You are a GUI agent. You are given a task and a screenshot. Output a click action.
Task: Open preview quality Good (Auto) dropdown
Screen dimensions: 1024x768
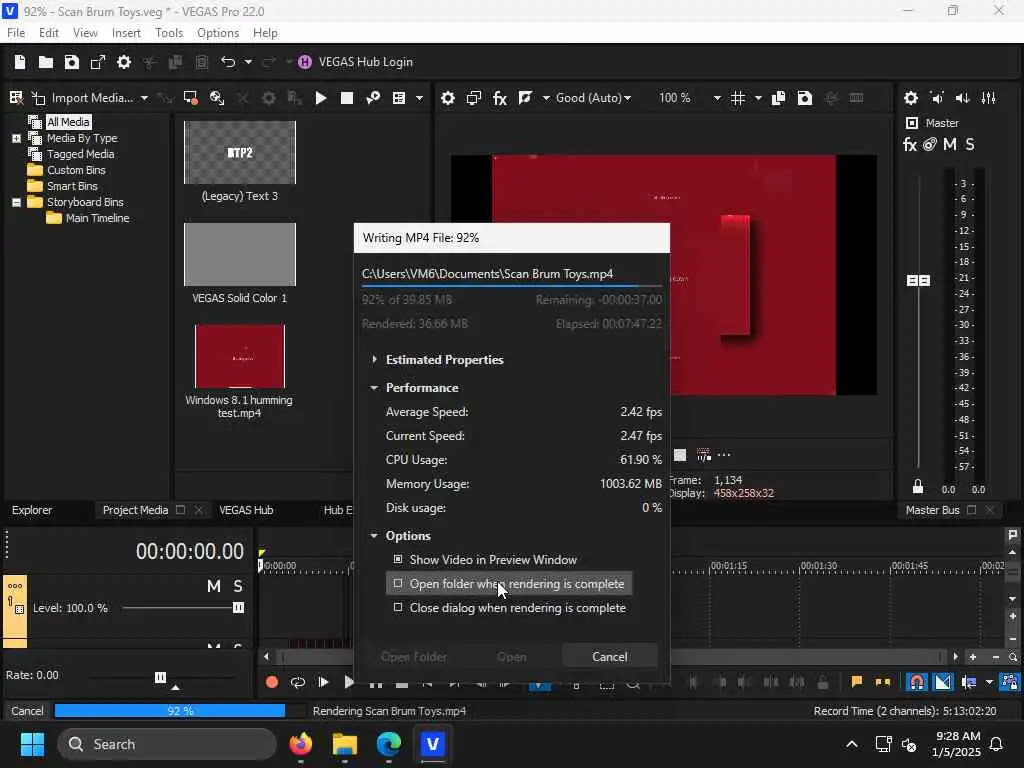point(594,98)
